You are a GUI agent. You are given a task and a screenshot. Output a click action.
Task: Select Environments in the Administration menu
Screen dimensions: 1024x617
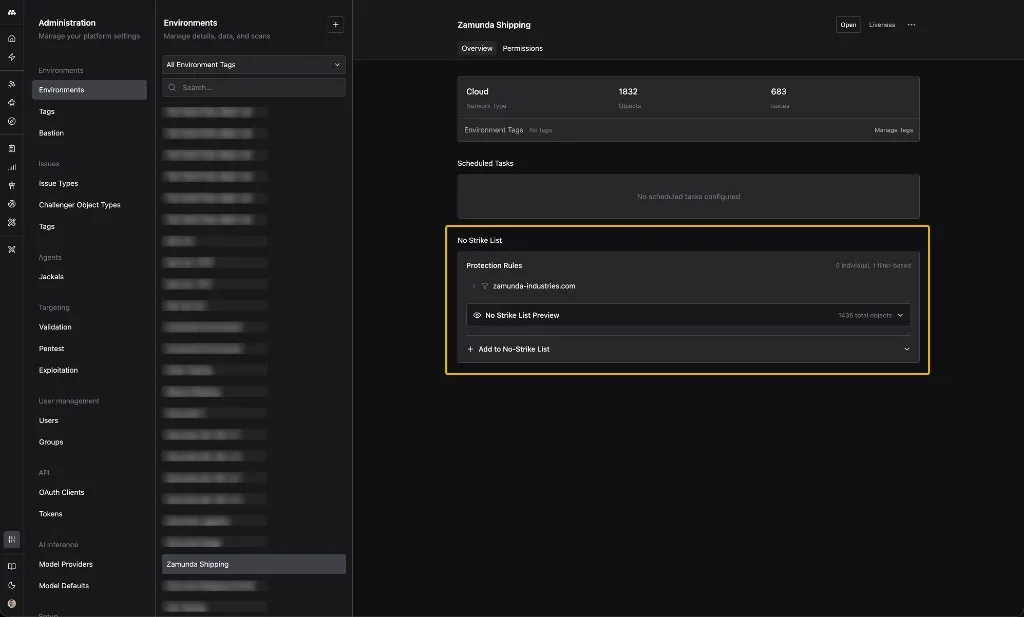(x=89, y=90)
